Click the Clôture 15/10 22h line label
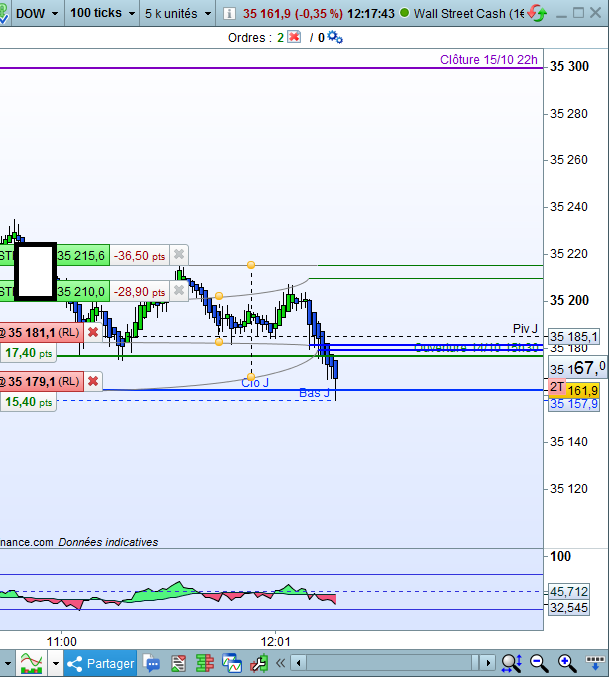 click(x=489, y=60)
